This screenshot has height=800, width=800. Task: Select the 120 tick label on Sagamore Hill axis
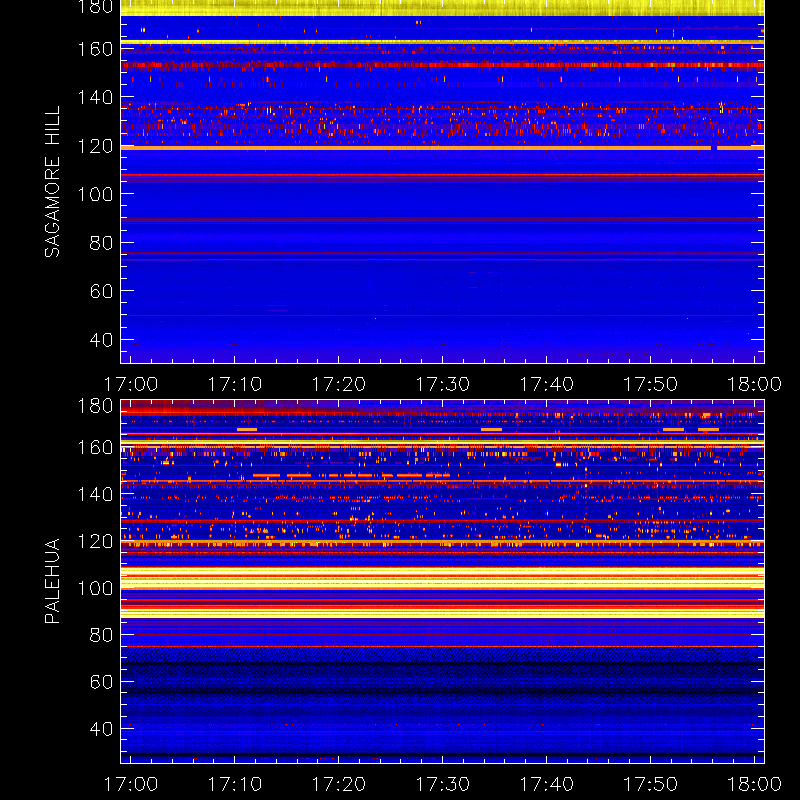pos(95,146)
